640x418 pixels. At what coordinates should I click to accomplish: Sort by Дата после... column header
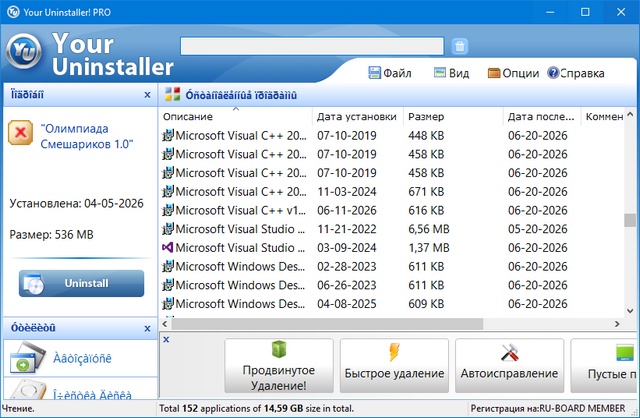coord(542,117)
